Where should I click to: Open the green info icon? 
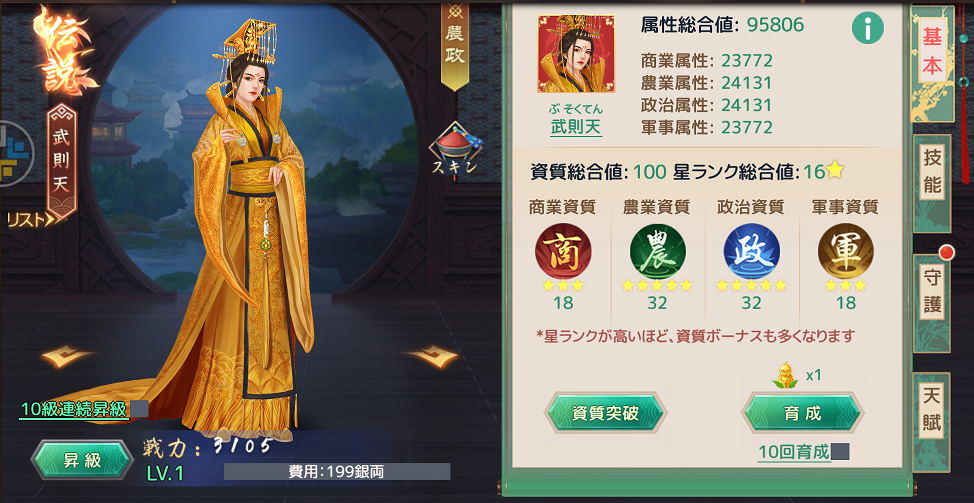[868, 28]
